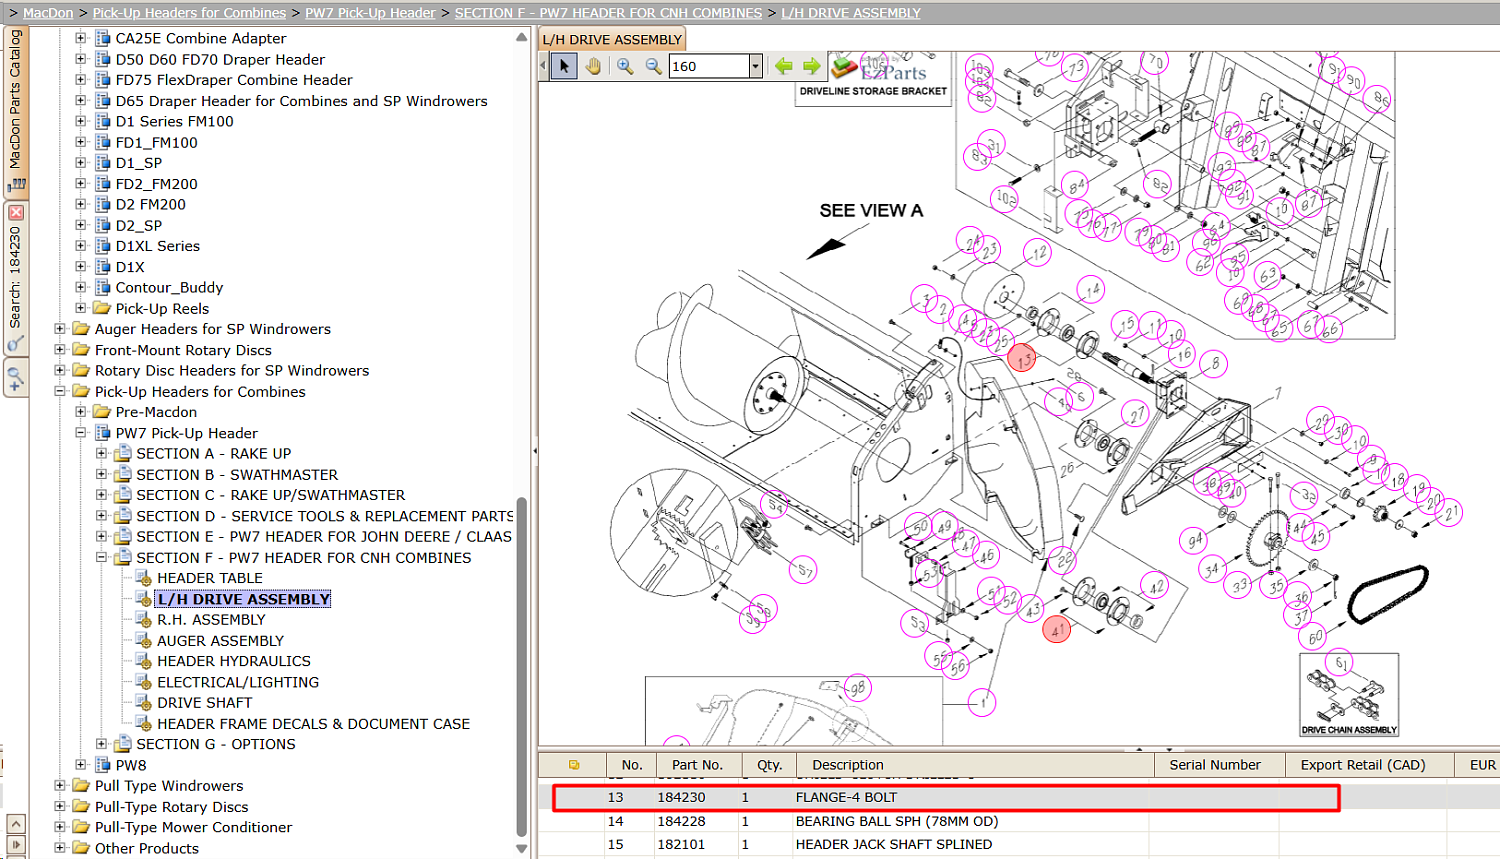This screenshot has width=1500, height=859.
Task: Go to next diagram with green right arrow
Action: (811, 66)
